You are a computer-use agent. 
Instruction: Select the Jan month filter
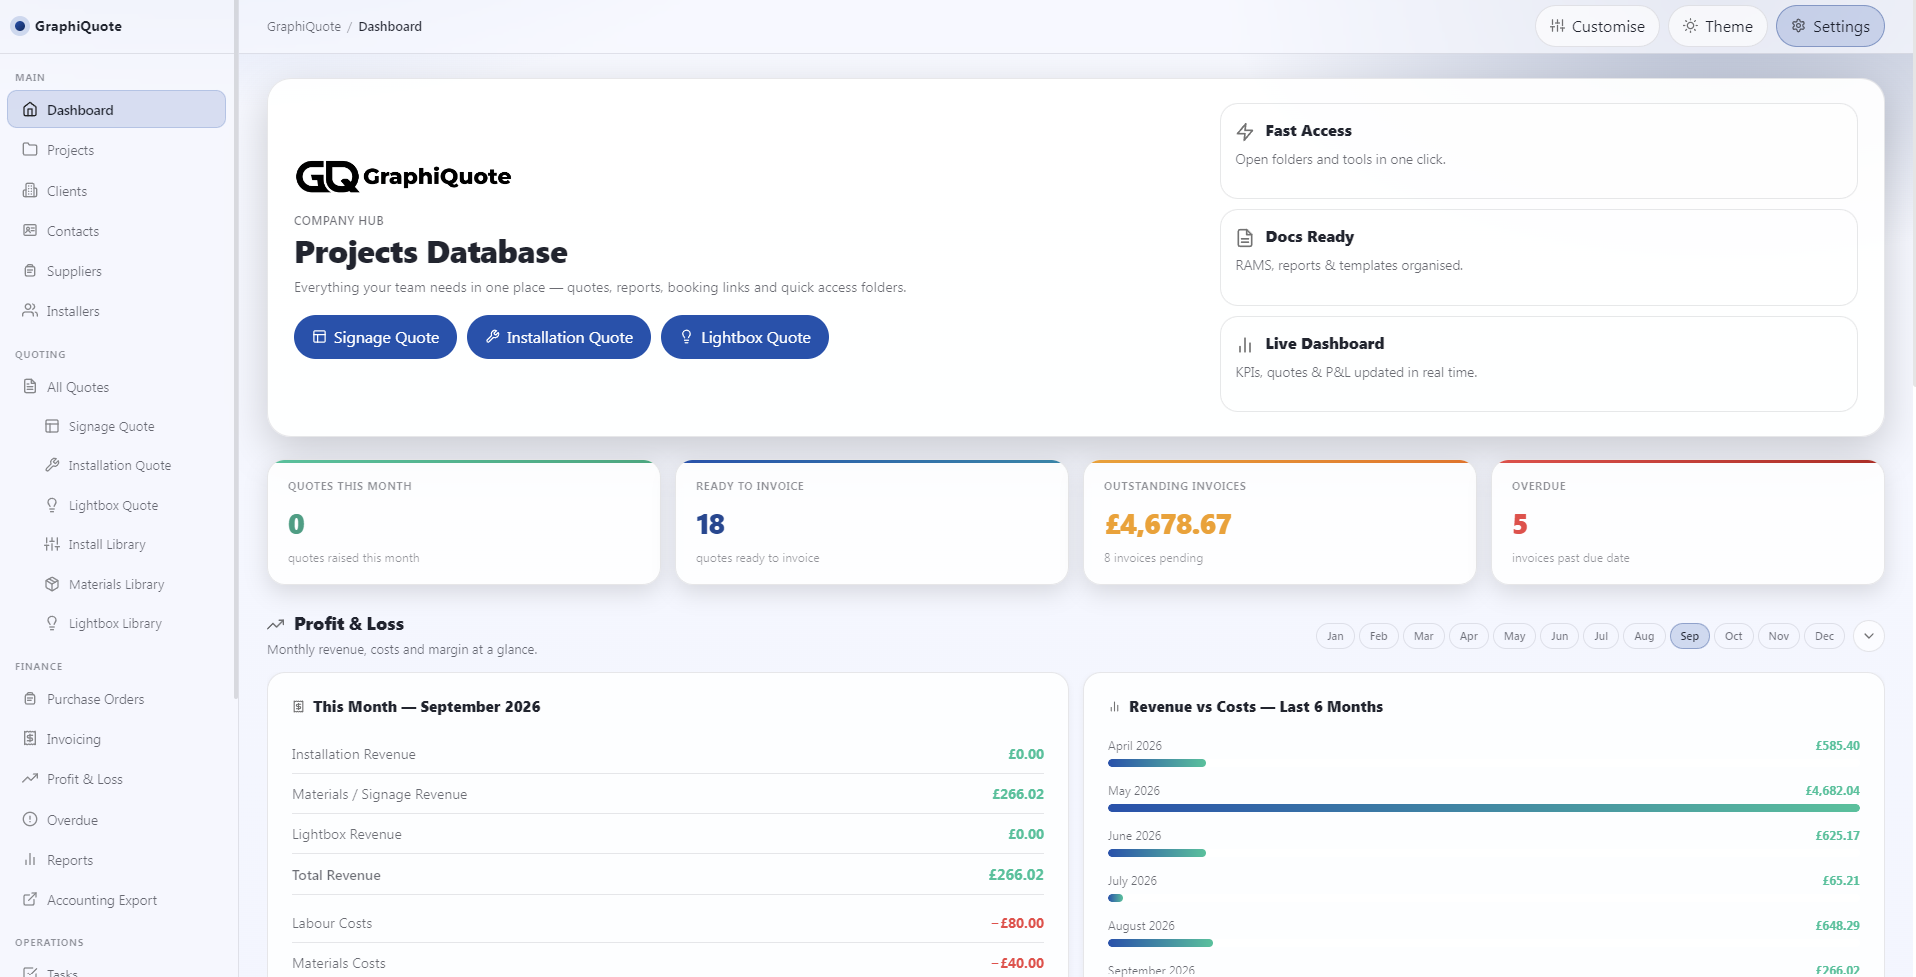(1335, 636)
